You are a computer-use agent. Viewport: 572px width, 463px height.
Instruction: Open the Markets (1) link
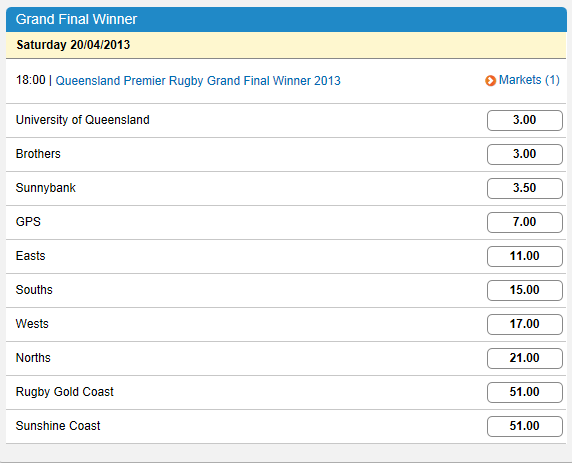point(529,80)
